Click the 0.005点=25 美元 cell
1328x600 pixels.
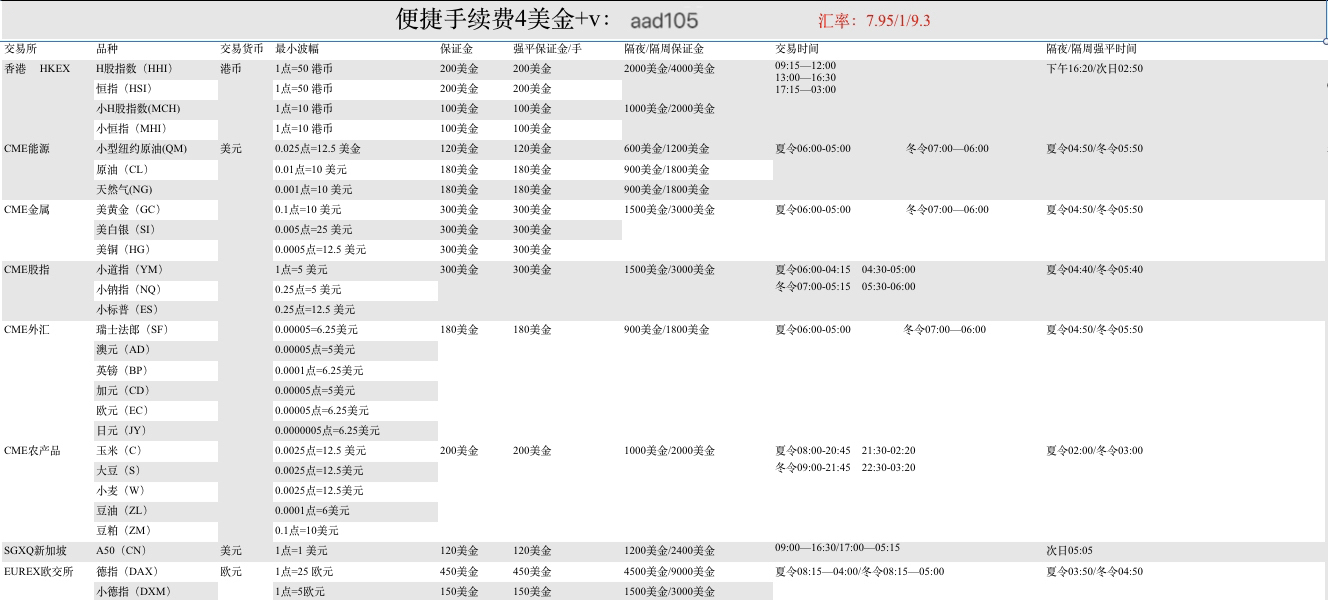(x=314, y=230)
